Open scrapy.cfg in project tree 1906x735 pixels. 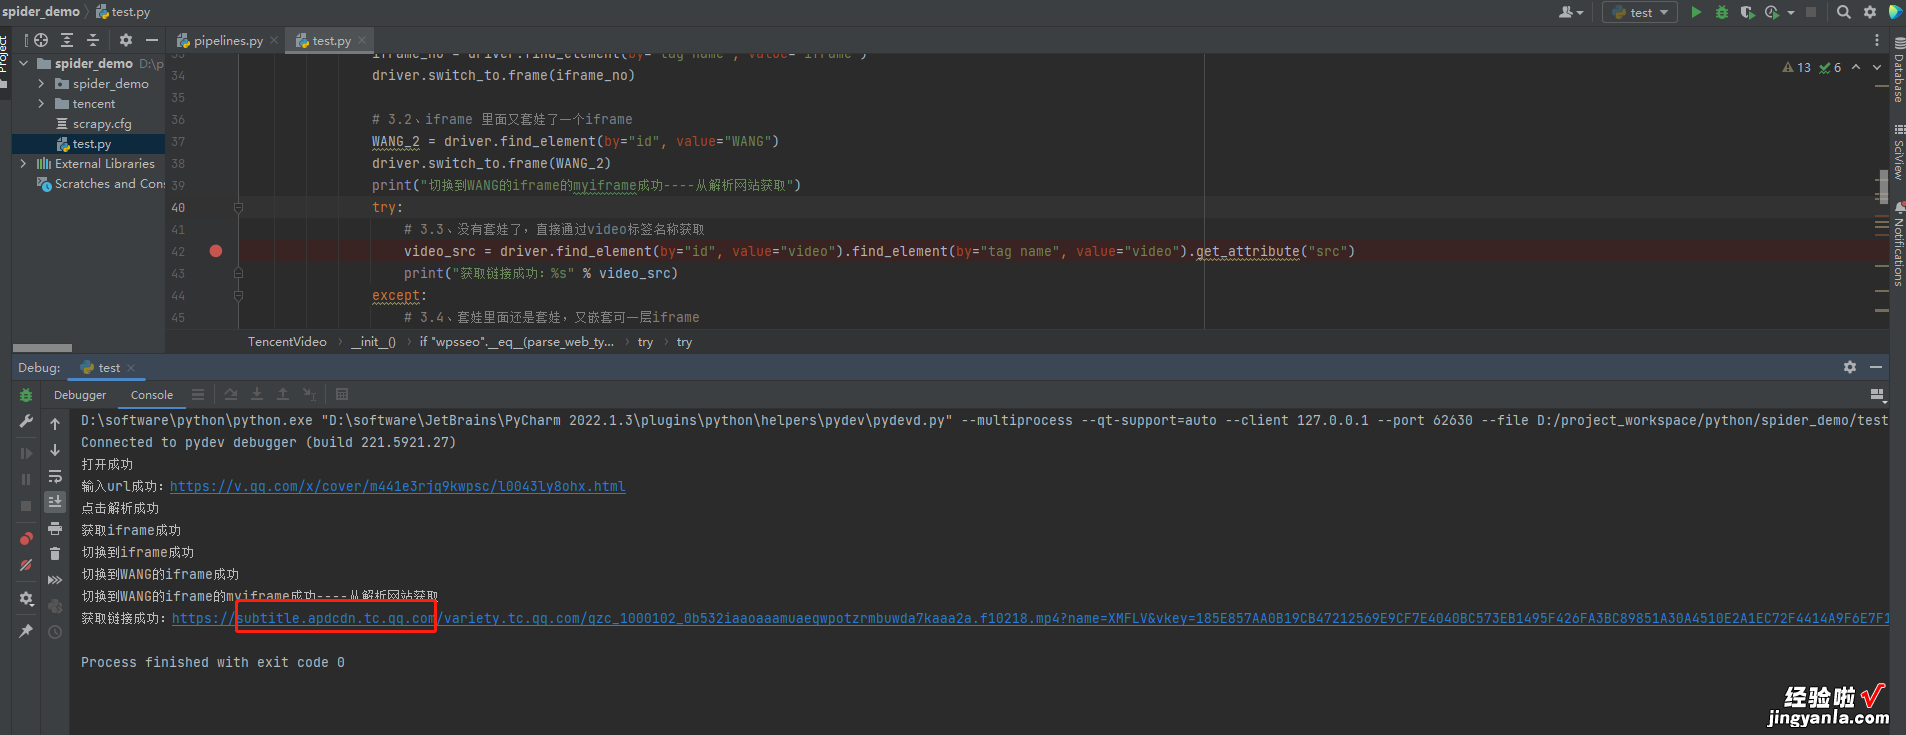tap(102, 124)
